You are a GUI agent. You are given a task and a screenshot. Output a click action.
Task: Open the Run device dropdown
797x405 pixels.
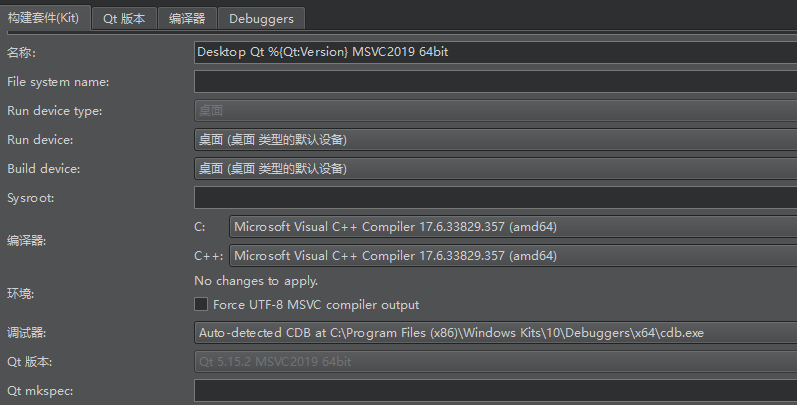pos(496,139)
